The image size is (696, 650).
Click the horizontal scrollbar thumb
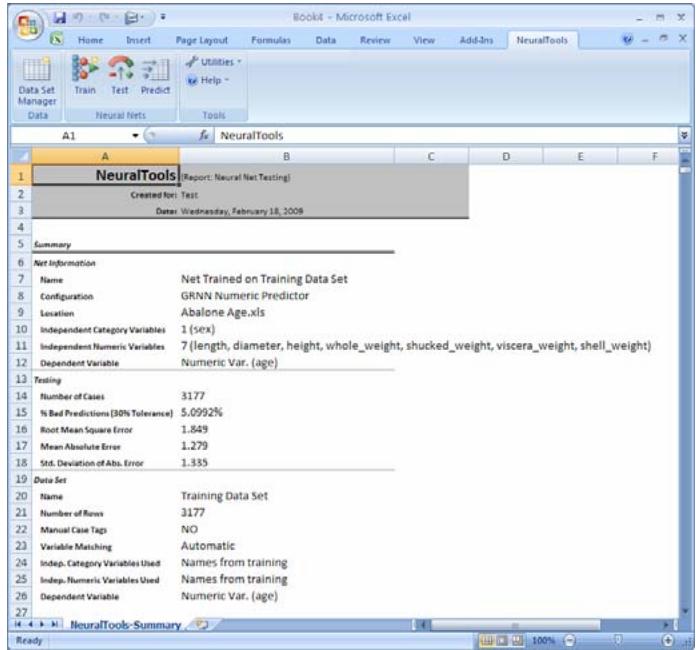[515, 625]
